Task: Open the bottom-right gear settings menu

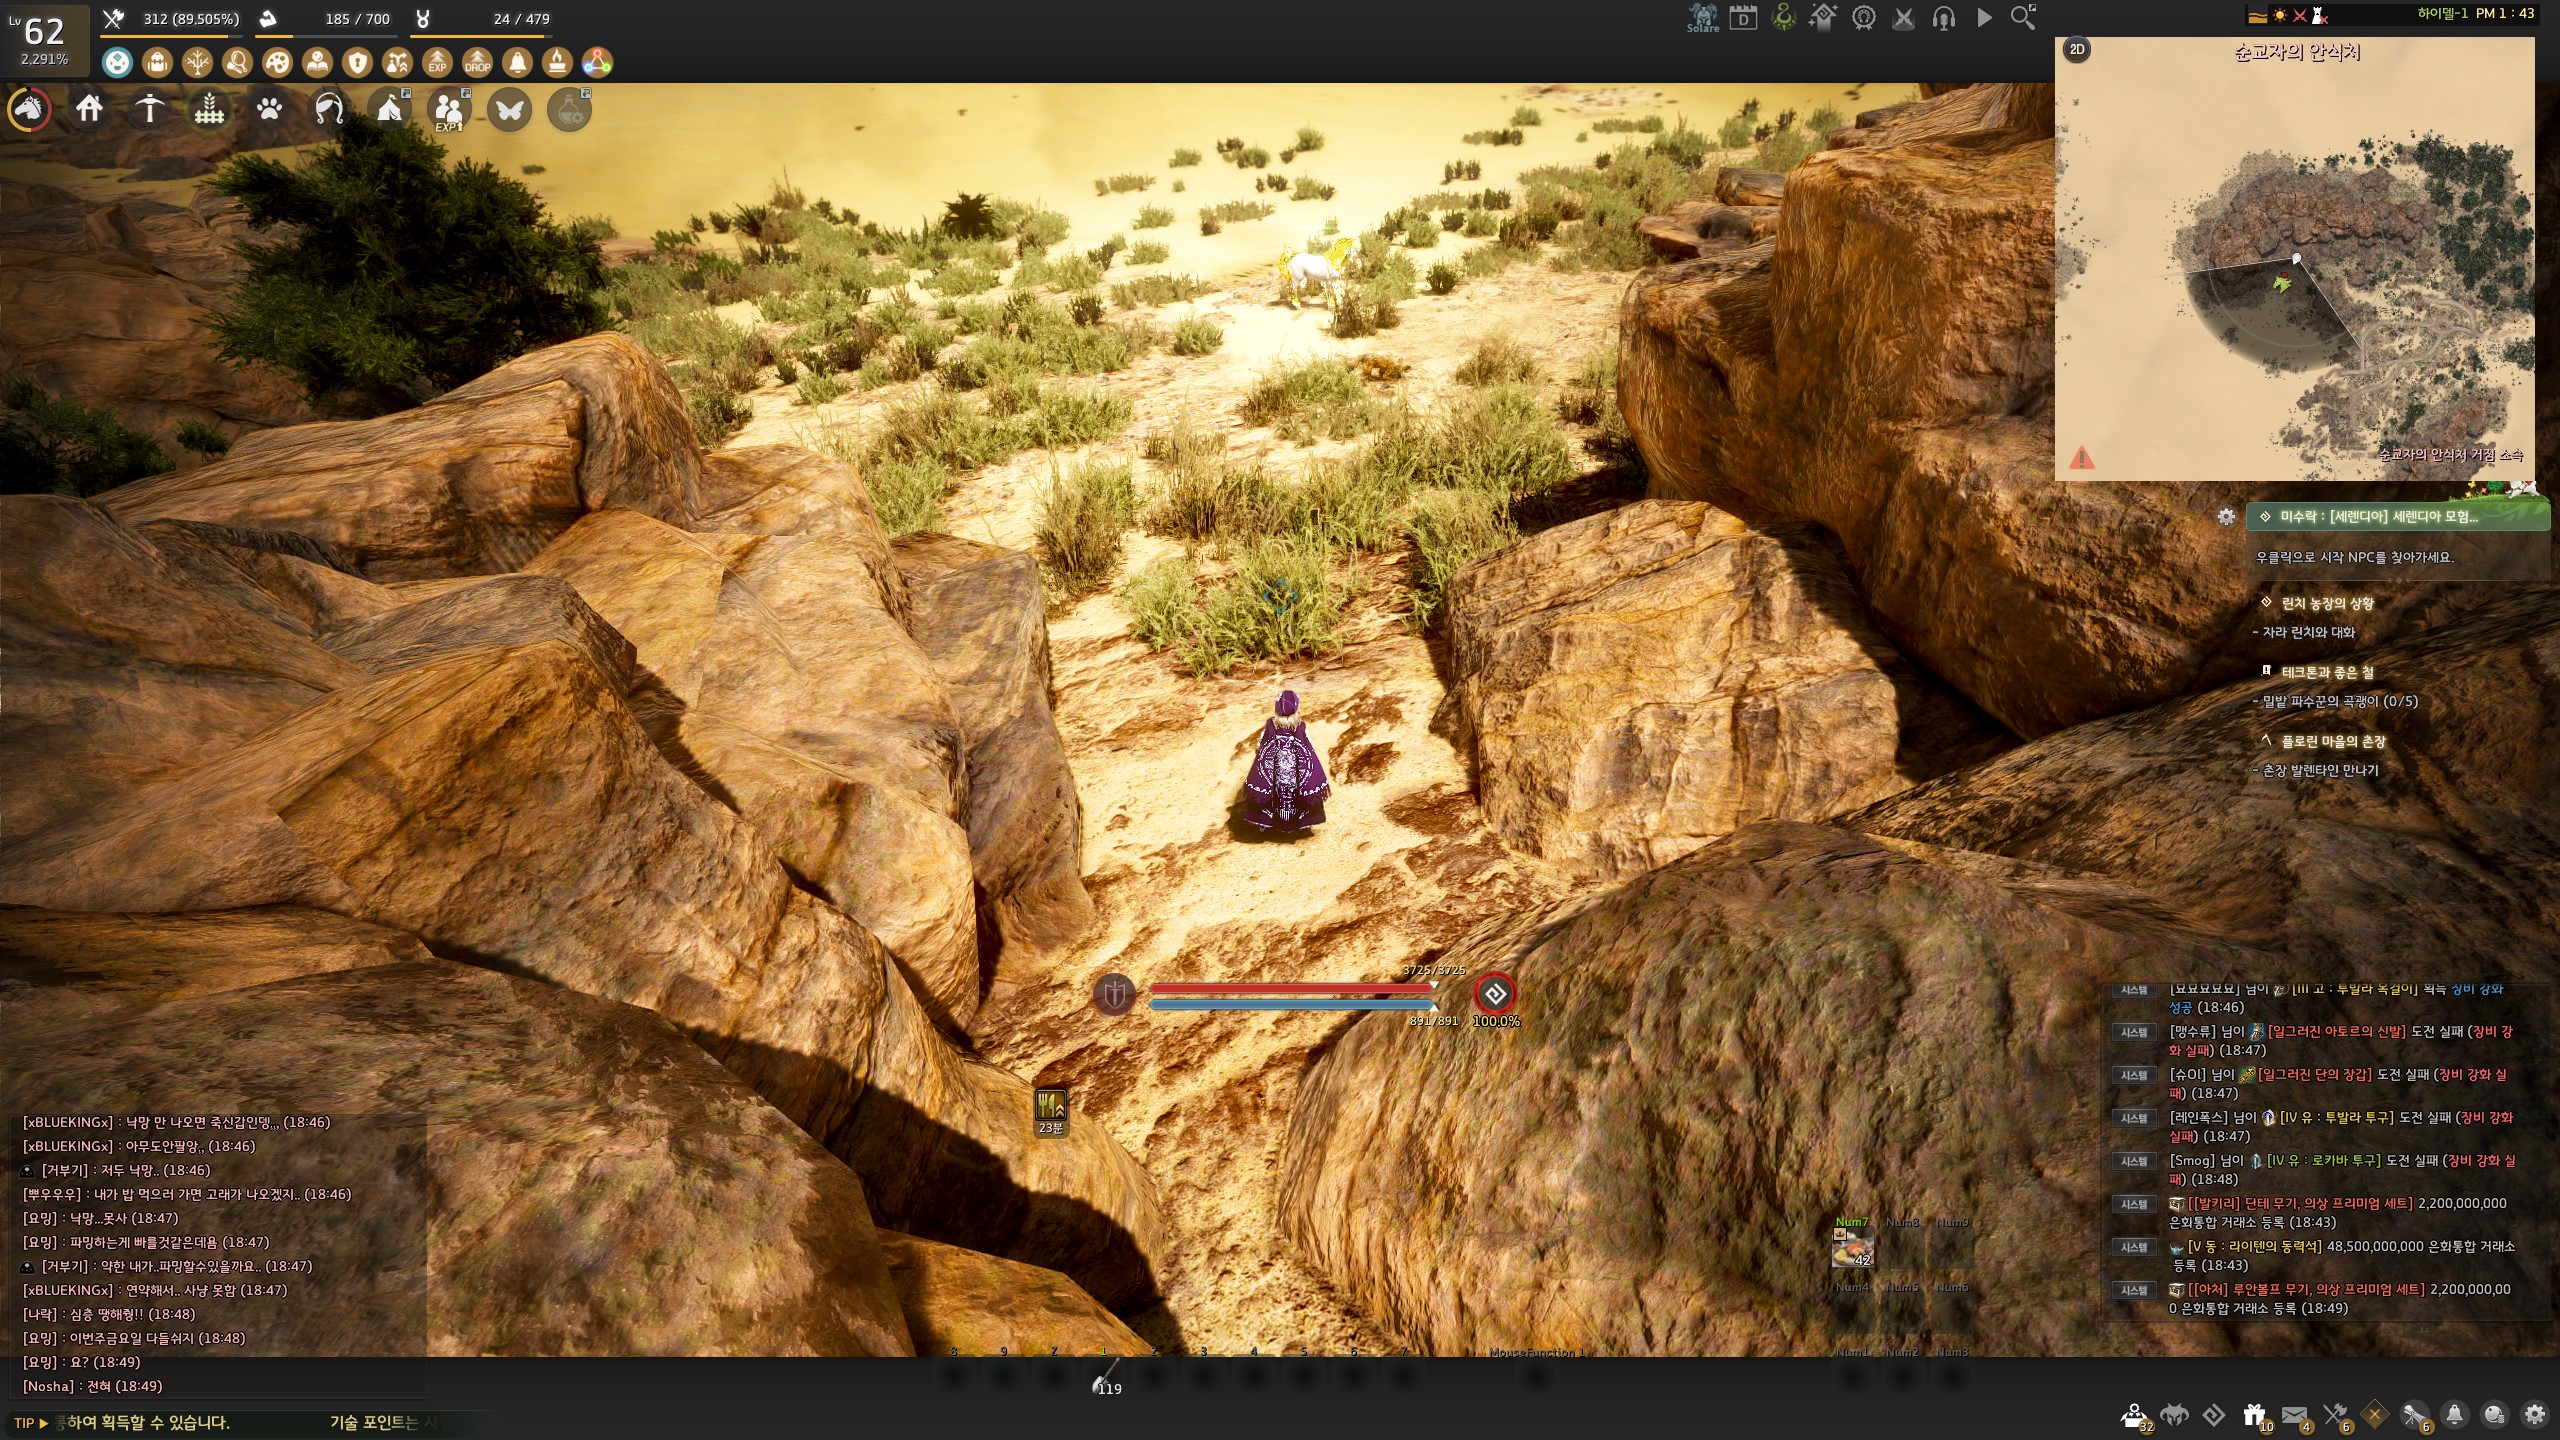Action: pos(2534,1415)
